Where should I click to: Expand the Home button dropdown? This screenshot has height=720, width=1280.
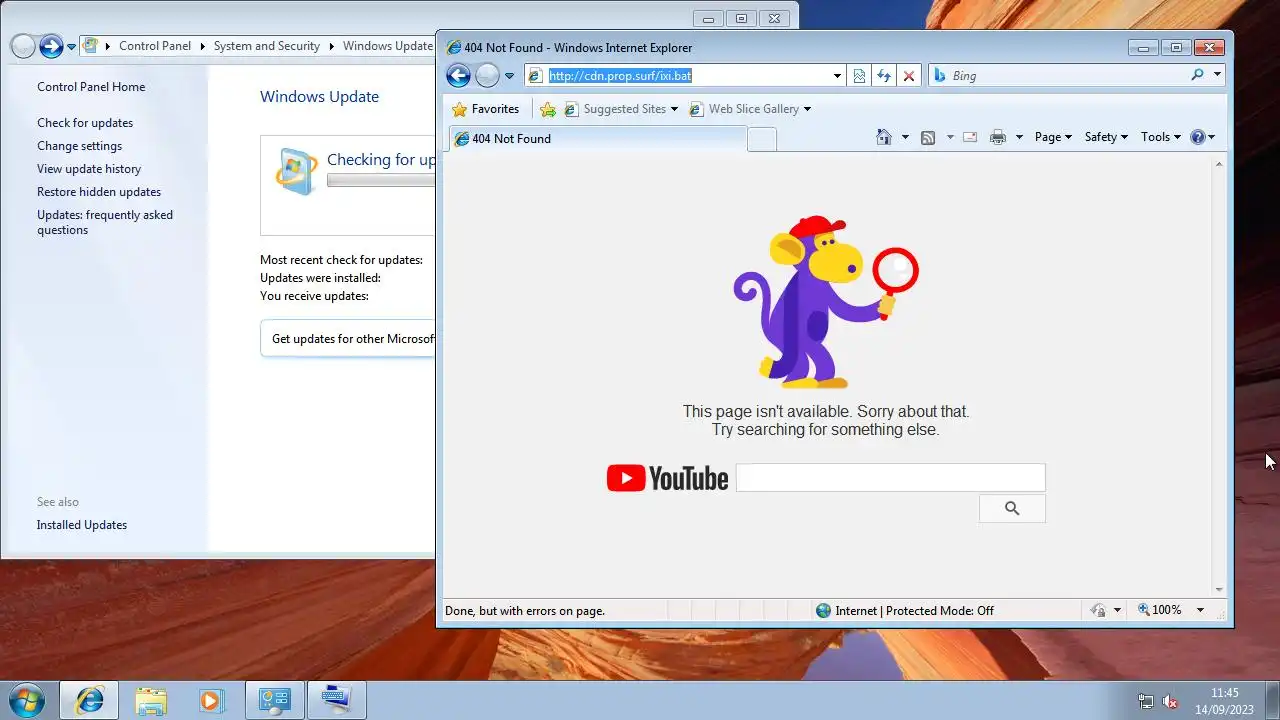[x=905, y=137]
